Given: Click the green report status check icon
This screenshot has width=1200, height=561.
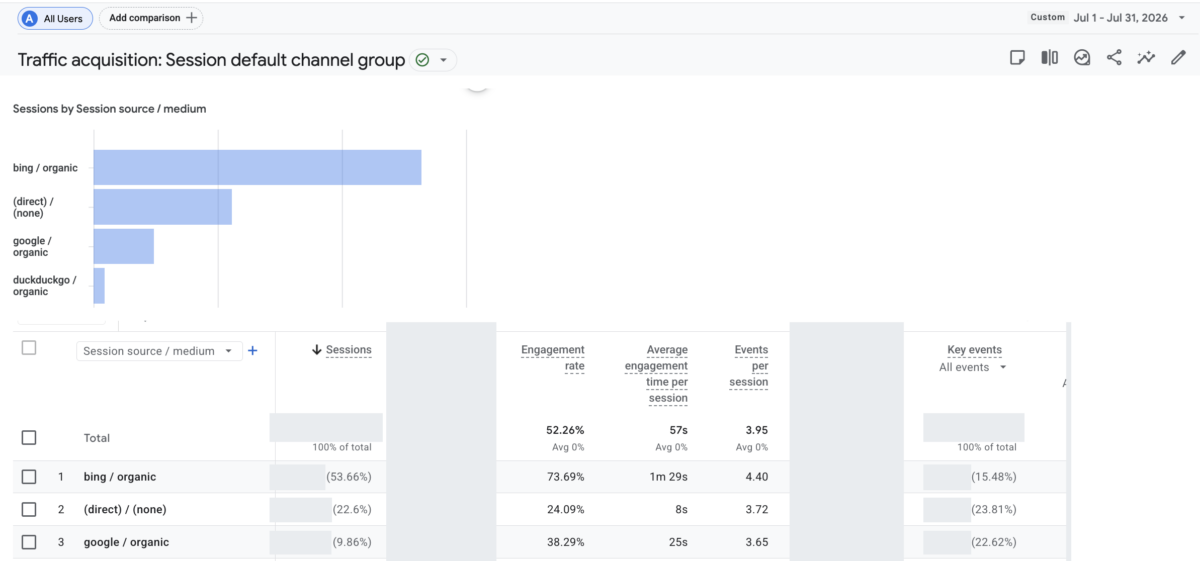Looking at the screenshot, I should click(x=422, y=60).
